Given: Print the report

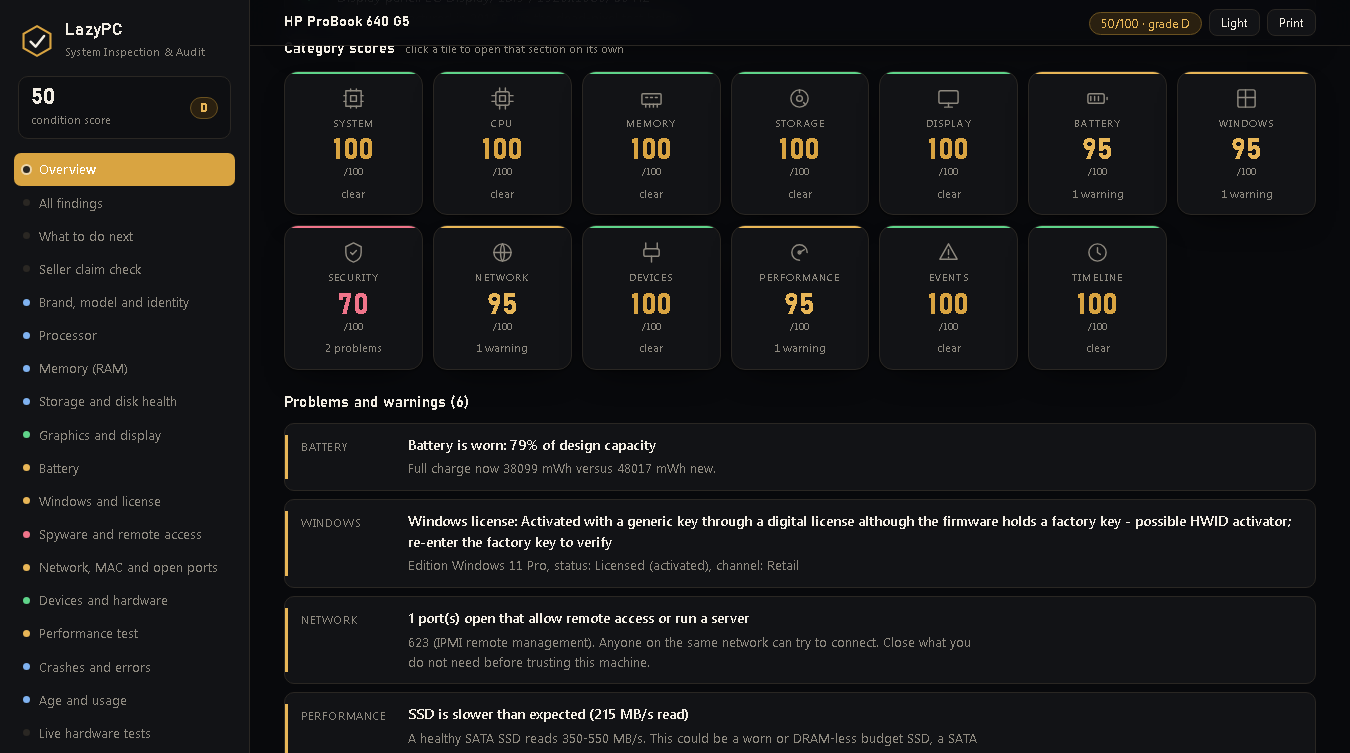Looking at the screenshot, I should click(x=1291, y=23).
